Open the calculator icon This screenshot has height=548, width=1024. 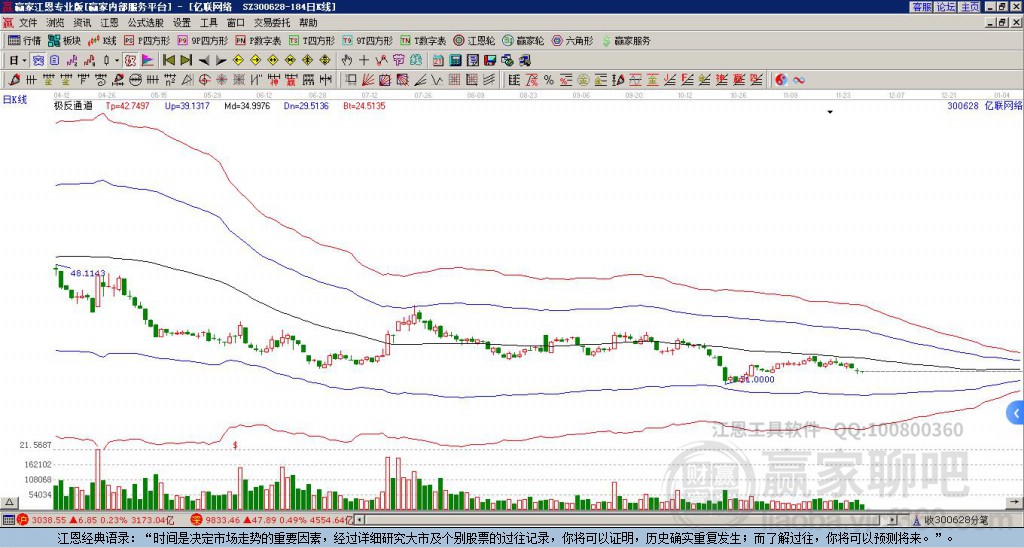(455, 61)
